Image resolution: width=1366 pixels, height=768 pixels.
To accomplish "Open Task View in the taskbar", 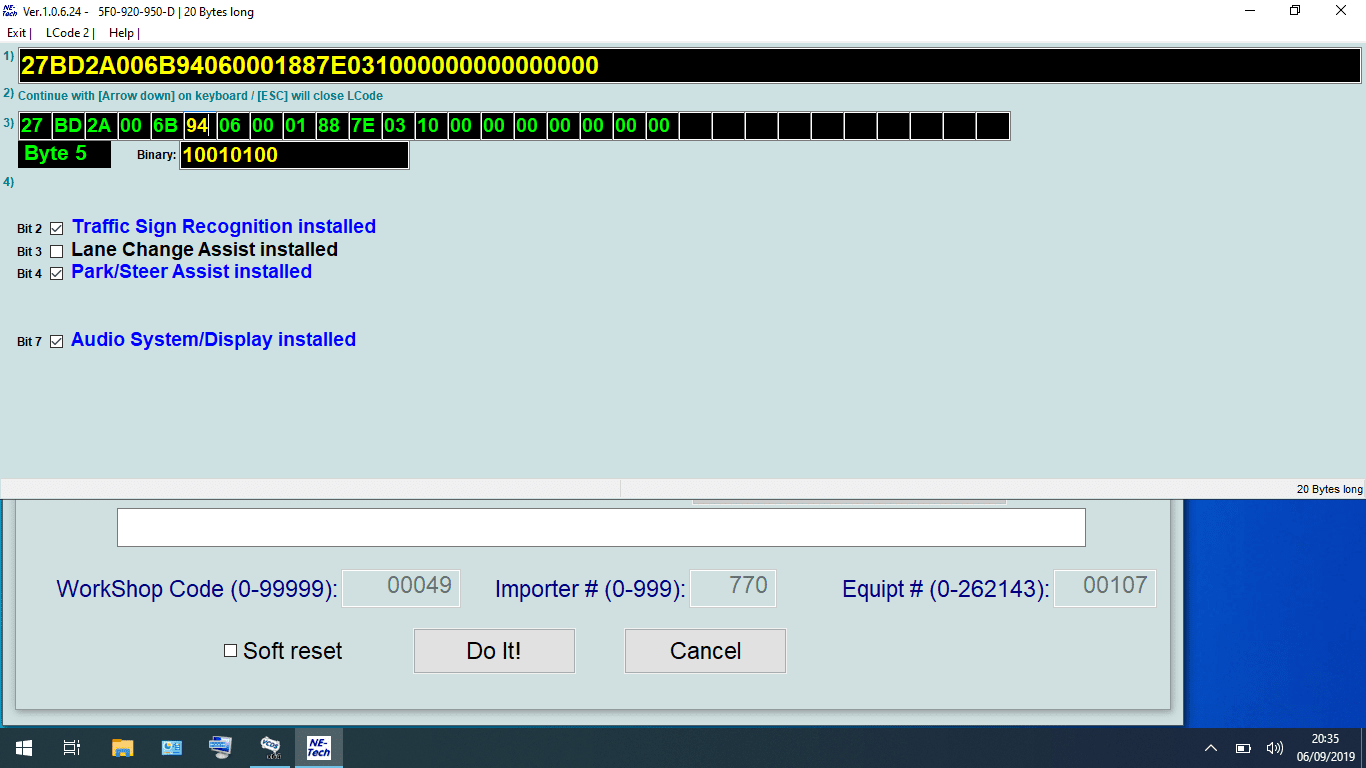I will click(72, 747).
